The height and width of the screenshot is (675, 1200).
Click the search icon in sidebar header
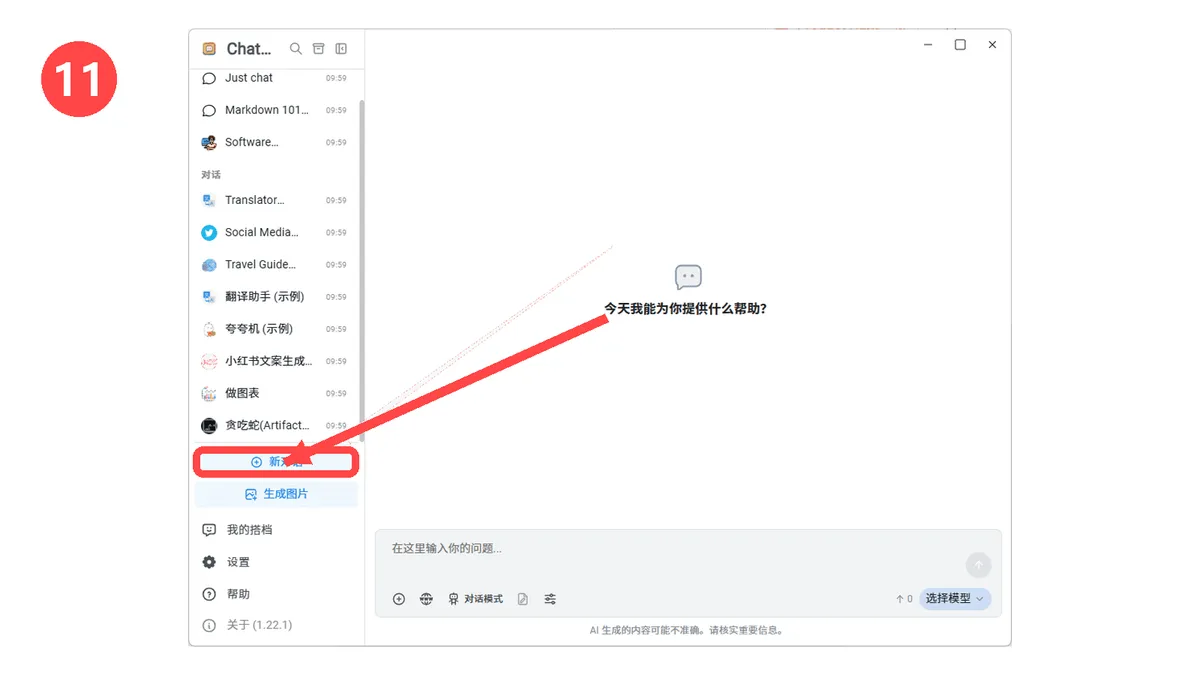[296, 48]
